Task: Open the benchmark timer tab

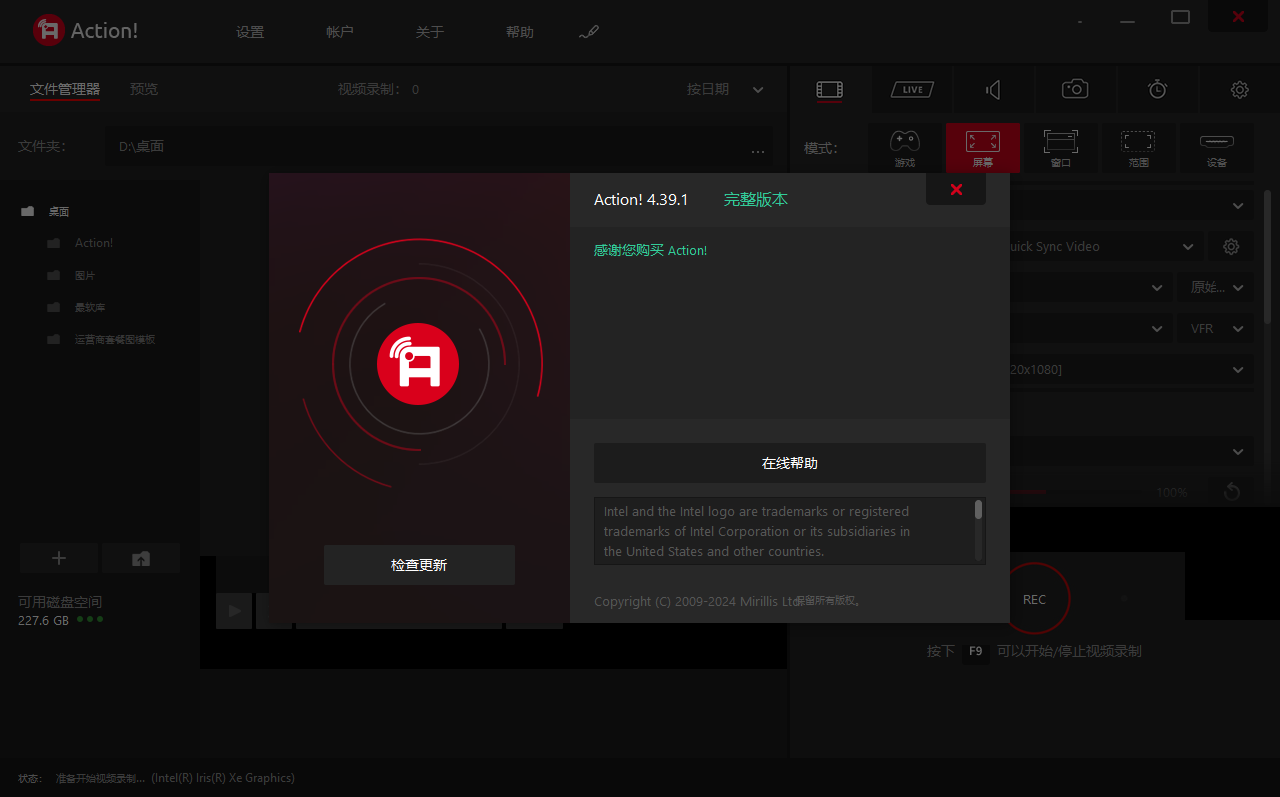Action: [x=1157, y=90]
